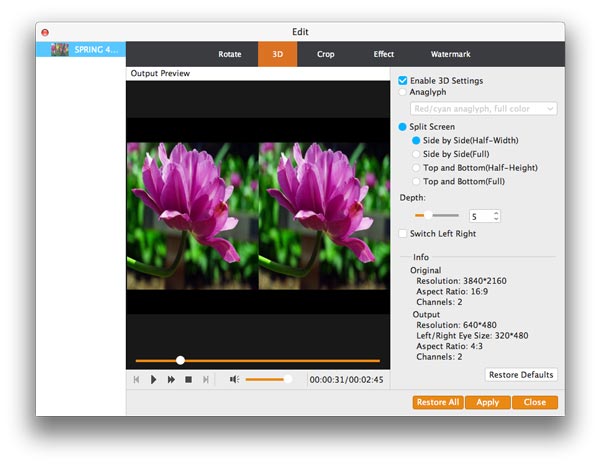Adjust the Depth slider handle
The height and width of the screenshot is (465, 600).
coord(428,215)
